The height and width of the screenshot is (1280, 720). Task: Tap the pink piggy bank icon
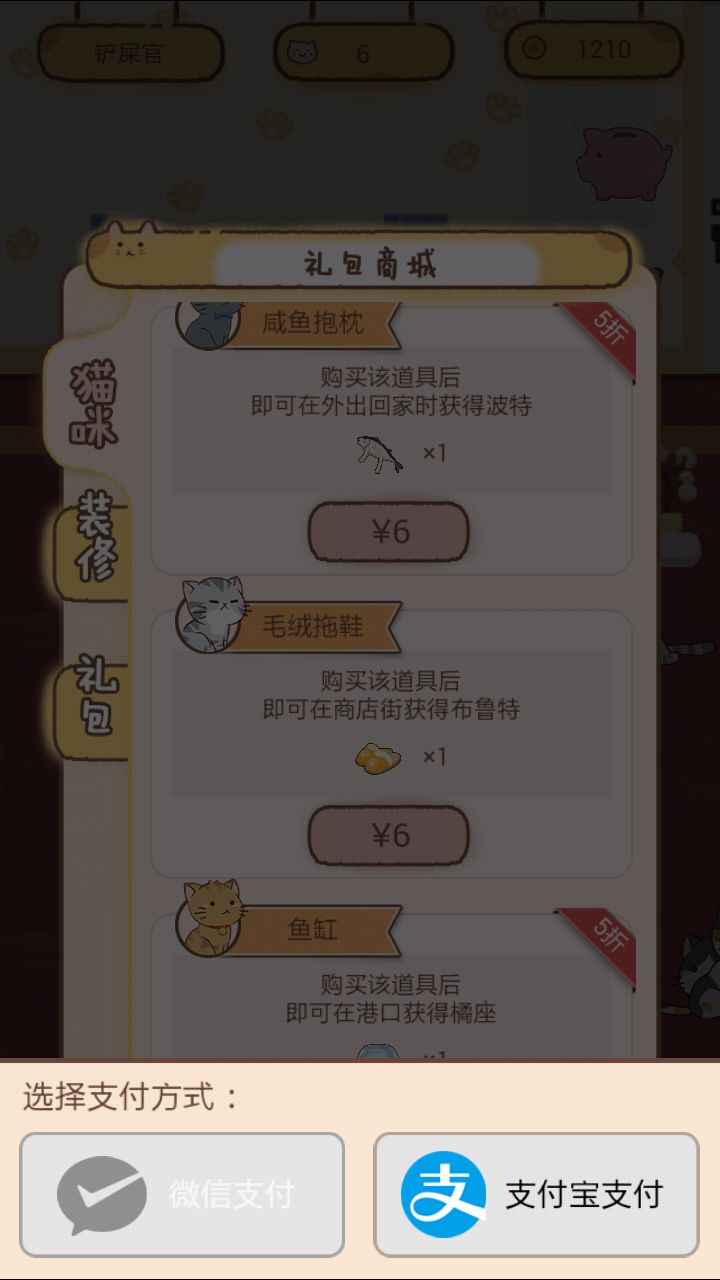[x=623, y=162]
